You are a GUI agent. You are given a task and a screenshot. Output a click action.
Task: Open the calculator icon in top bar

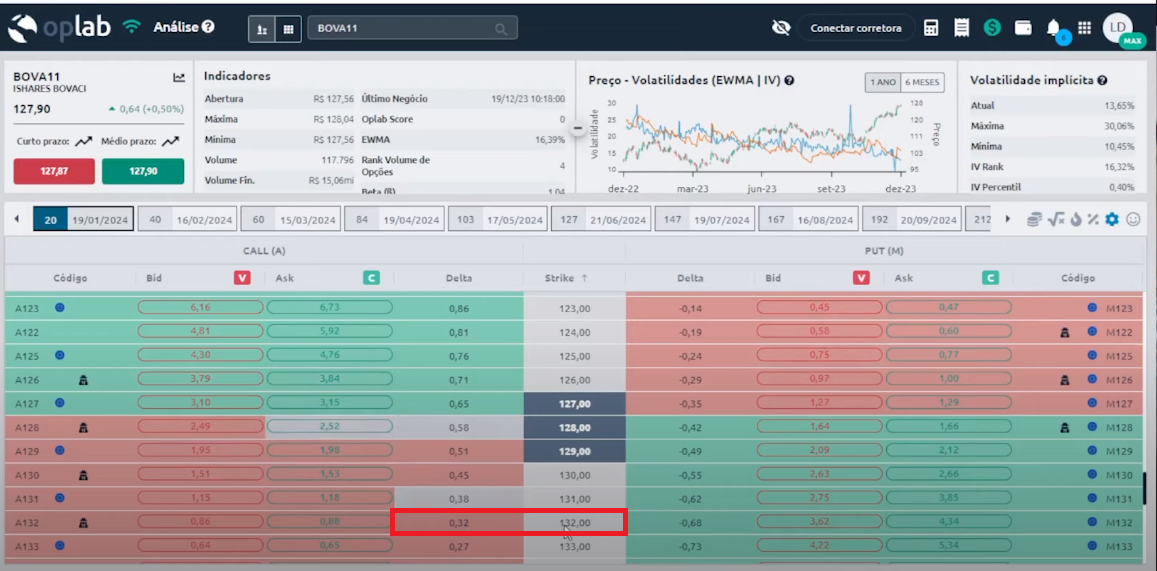(931, 28)
